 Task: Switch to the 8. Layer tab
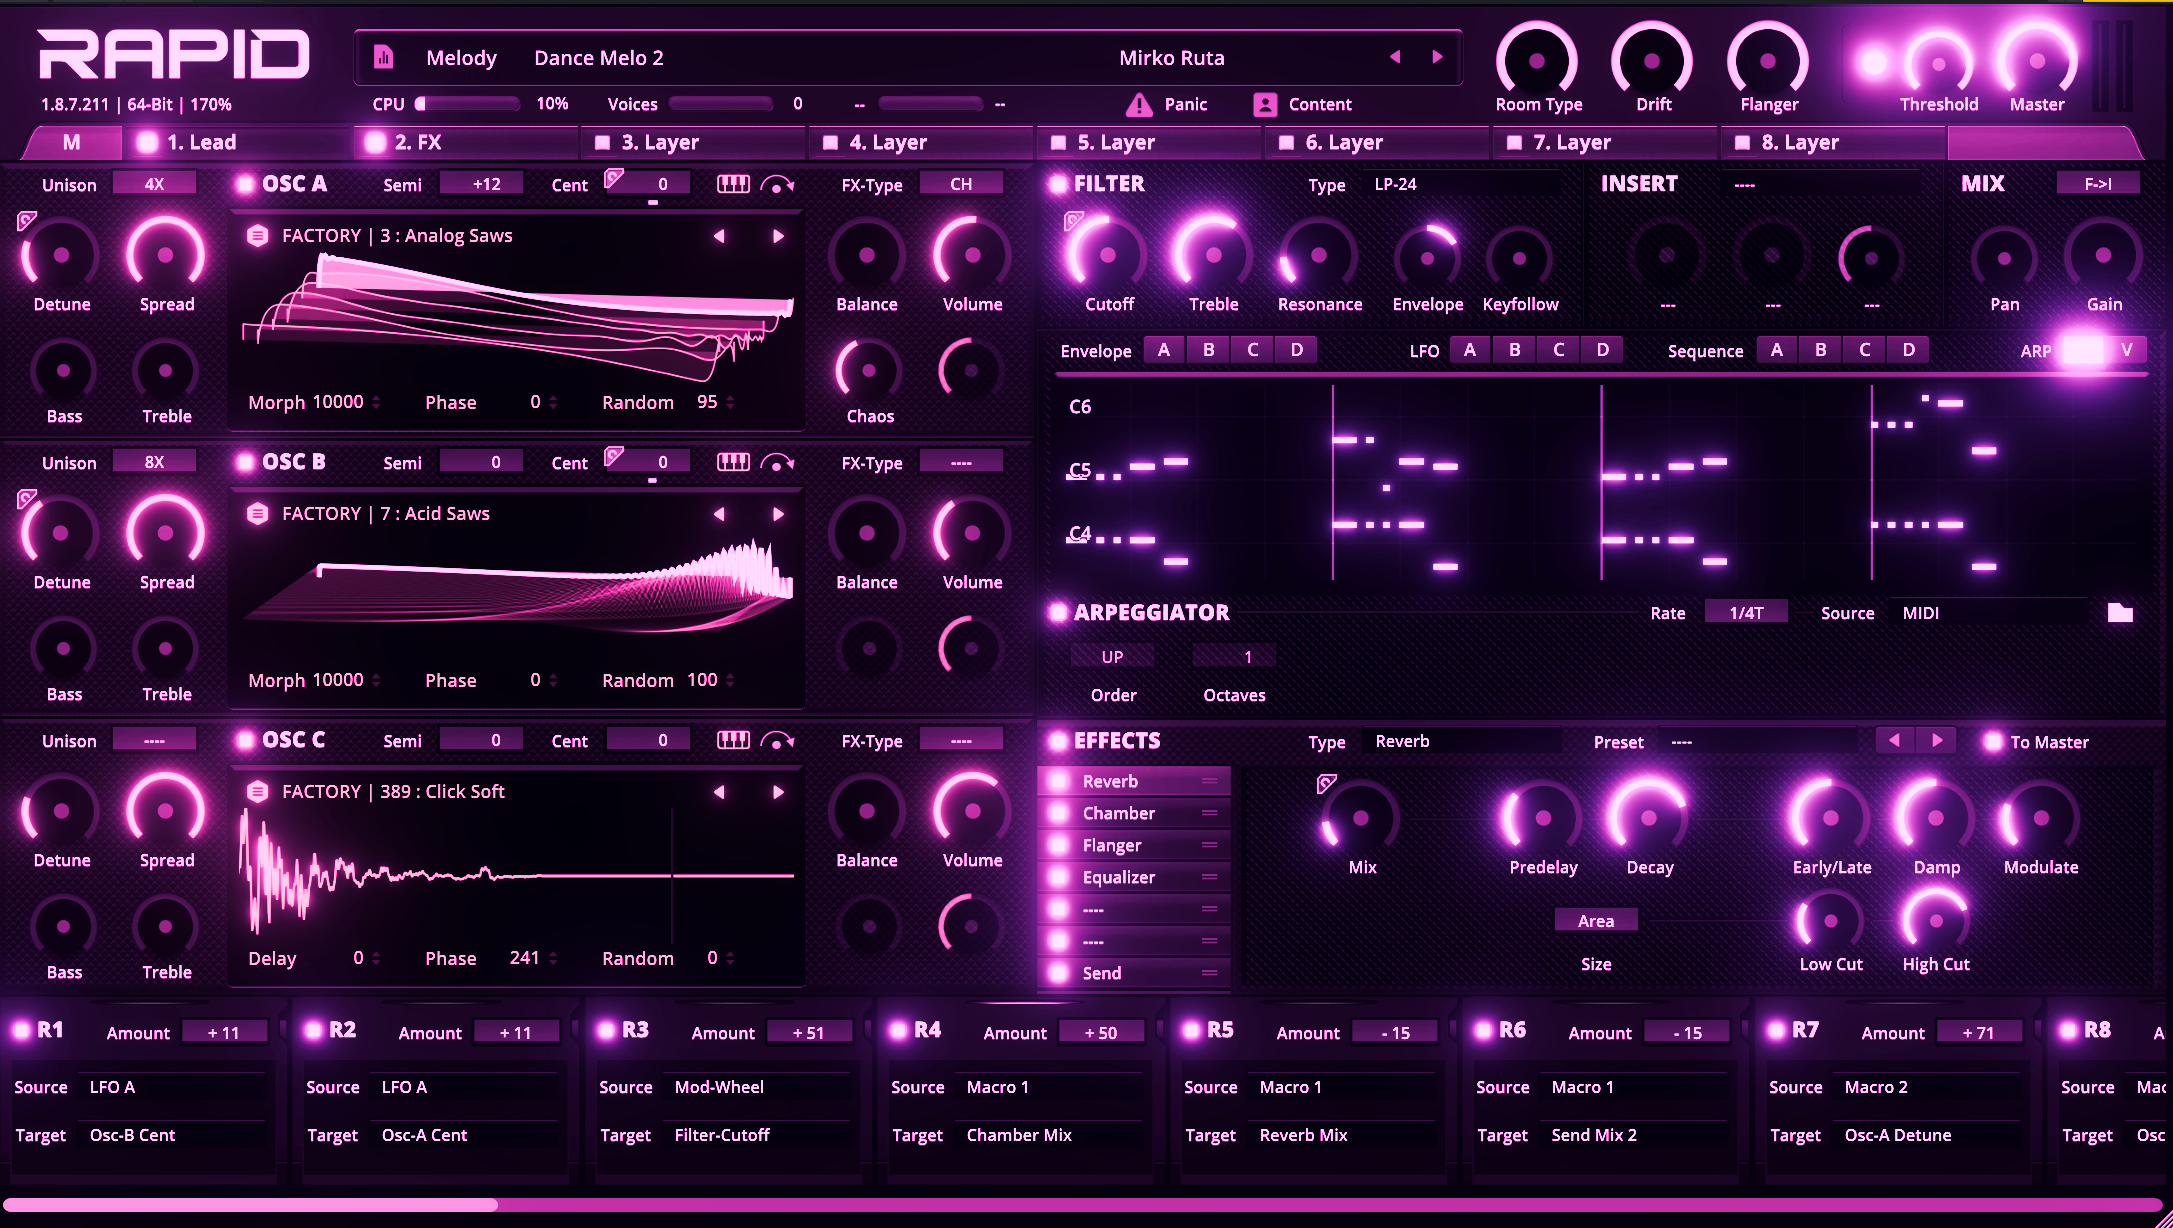pyautogui.click(x=1832, y=142)
